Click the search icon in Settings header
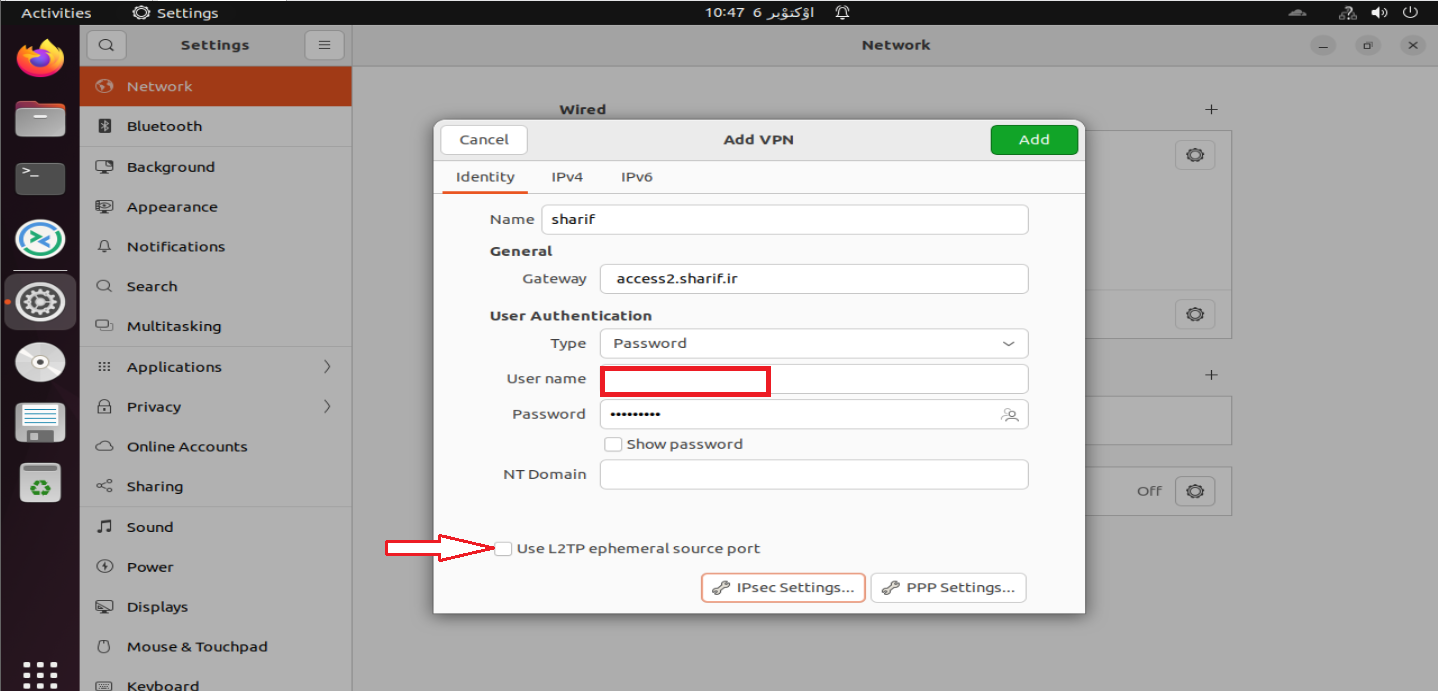This screenshot has height=691, width=1438. [106, 45]
